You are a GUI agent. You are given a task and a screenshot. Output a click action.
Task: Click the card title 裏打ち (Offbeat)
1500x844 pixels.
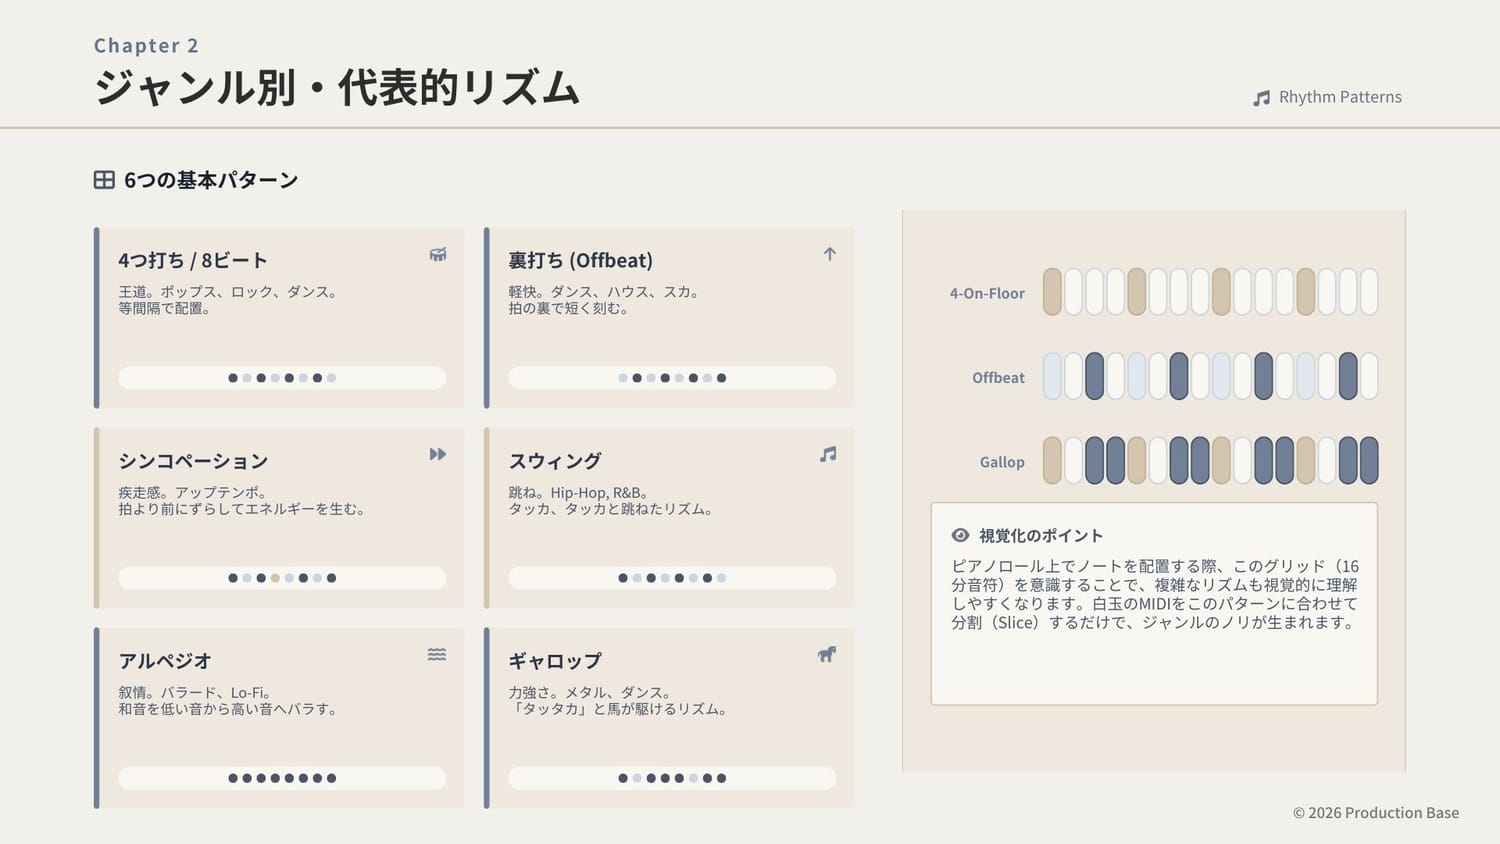(581, 260)
